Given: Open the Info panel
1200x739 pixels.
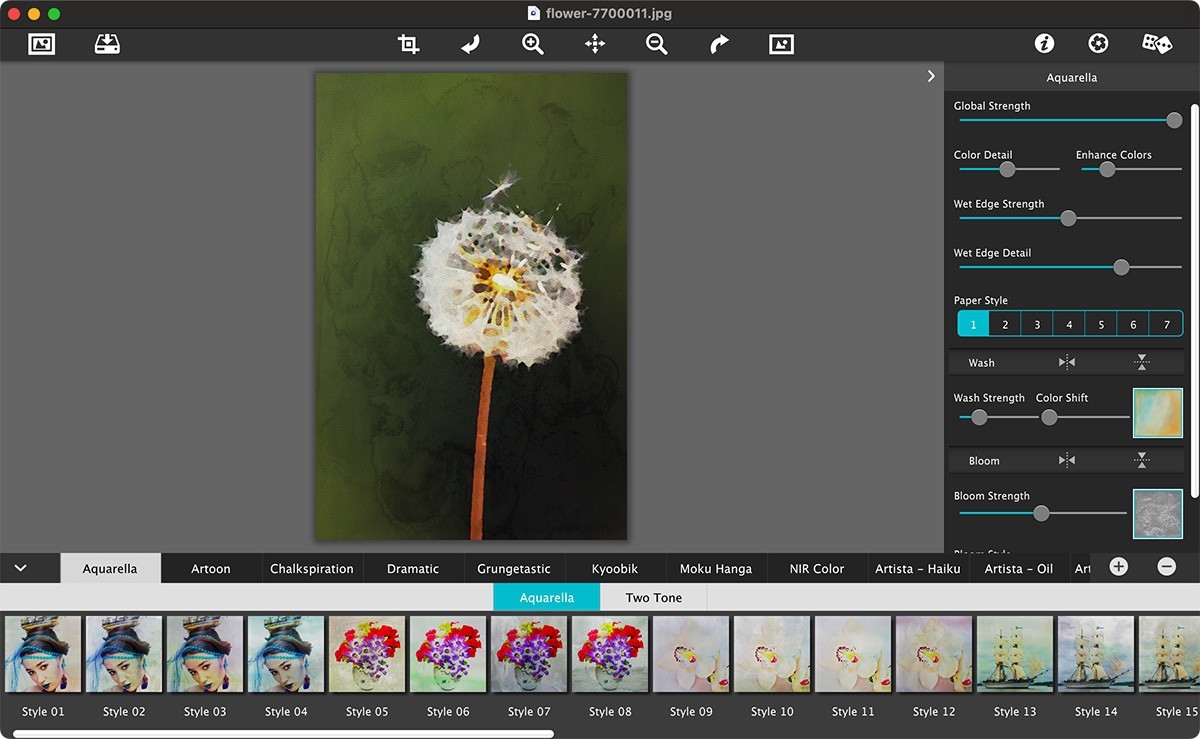Looking at the screenshot, I should [1044, 43].
